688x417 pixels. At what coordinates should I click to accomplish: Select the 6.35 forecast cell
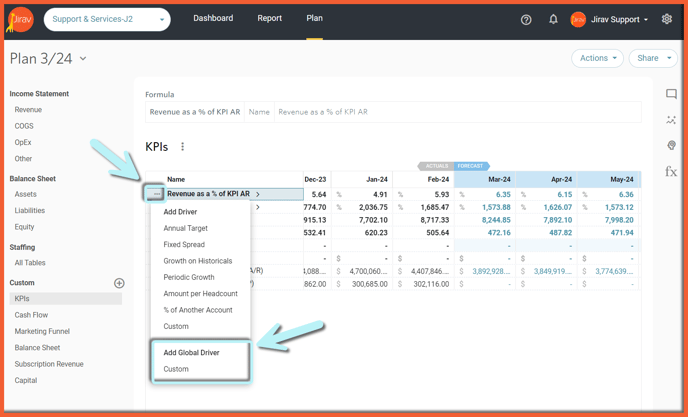[485, 194]
